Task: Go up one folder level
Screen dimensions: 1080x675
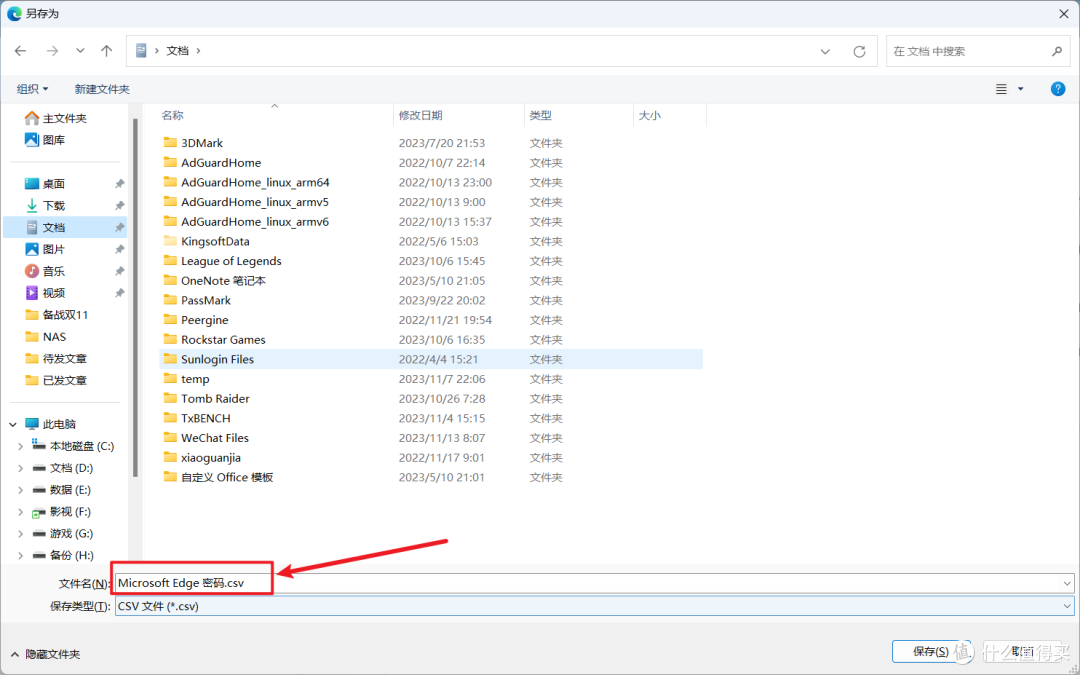Action: (x=106, y=51)
